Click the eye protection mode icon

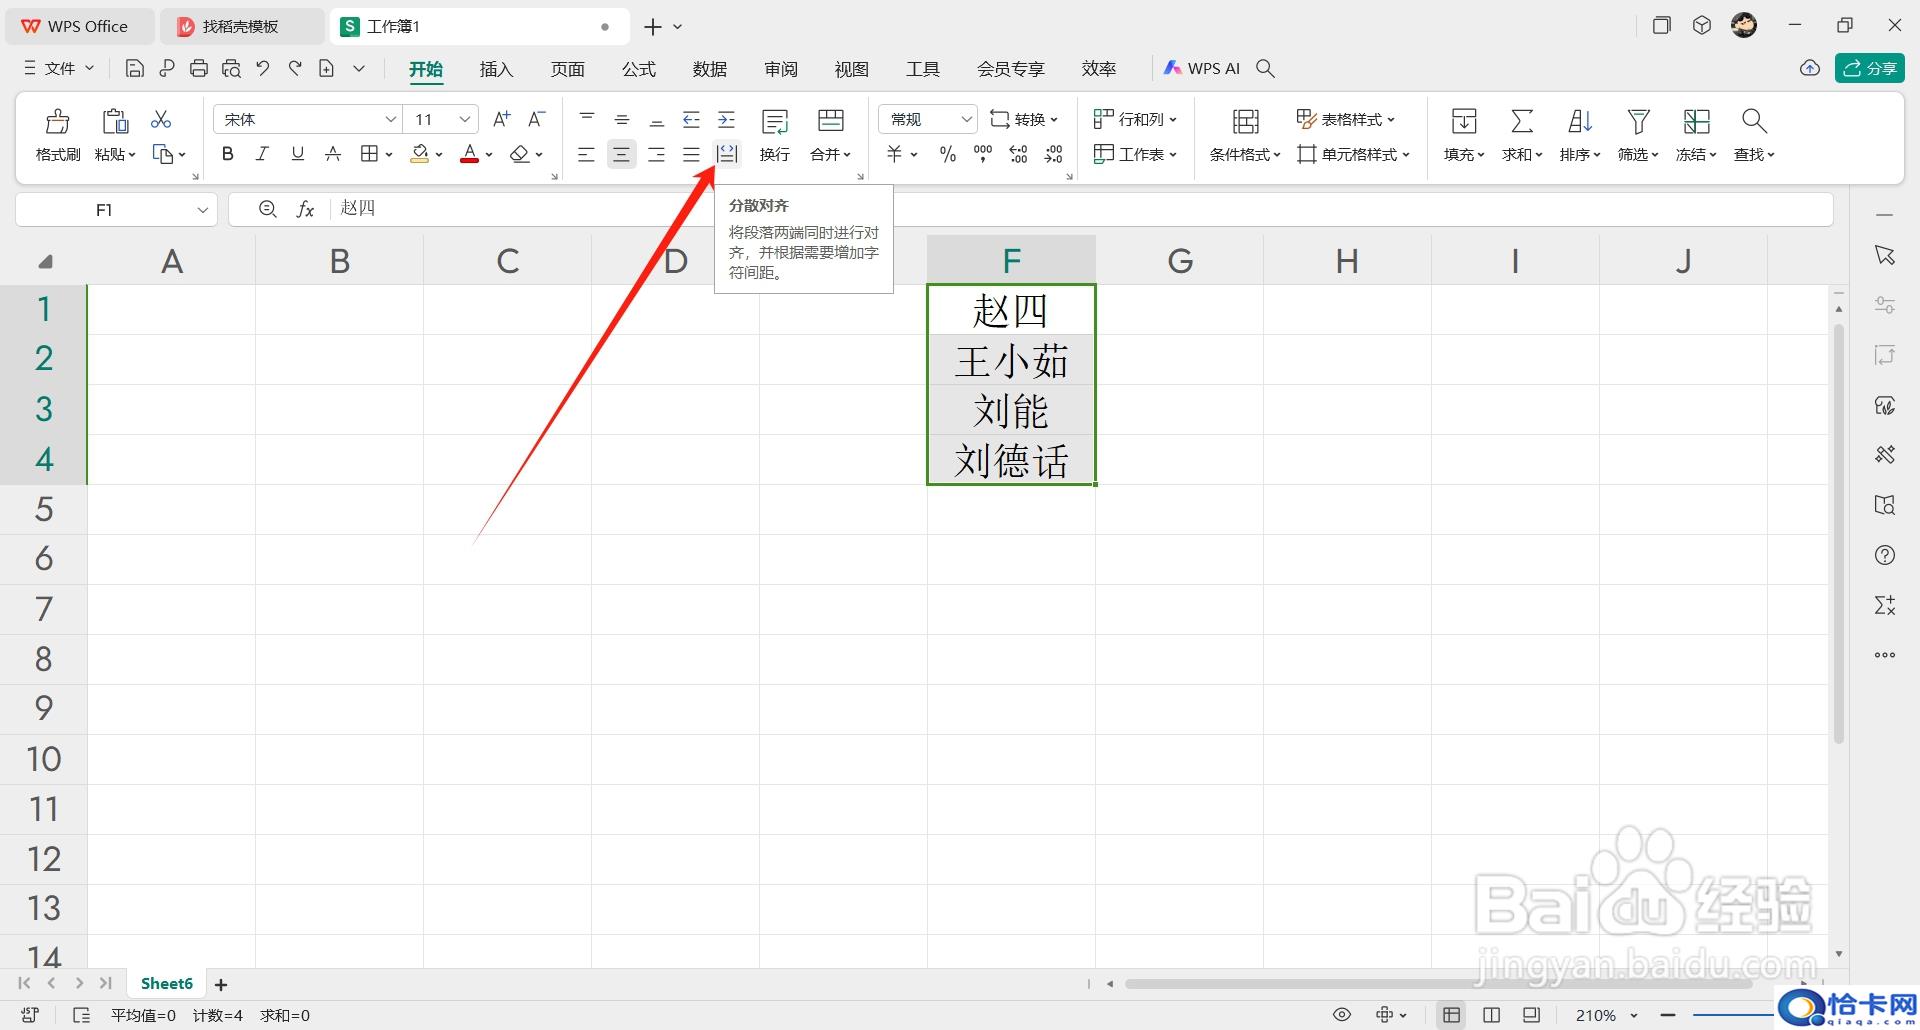click(1342, 1015)
